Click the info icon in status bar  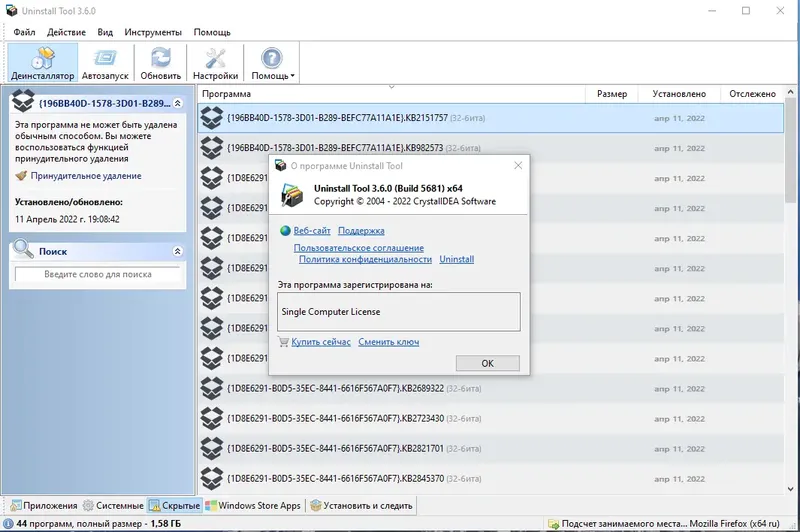click(x=9, y=524)
